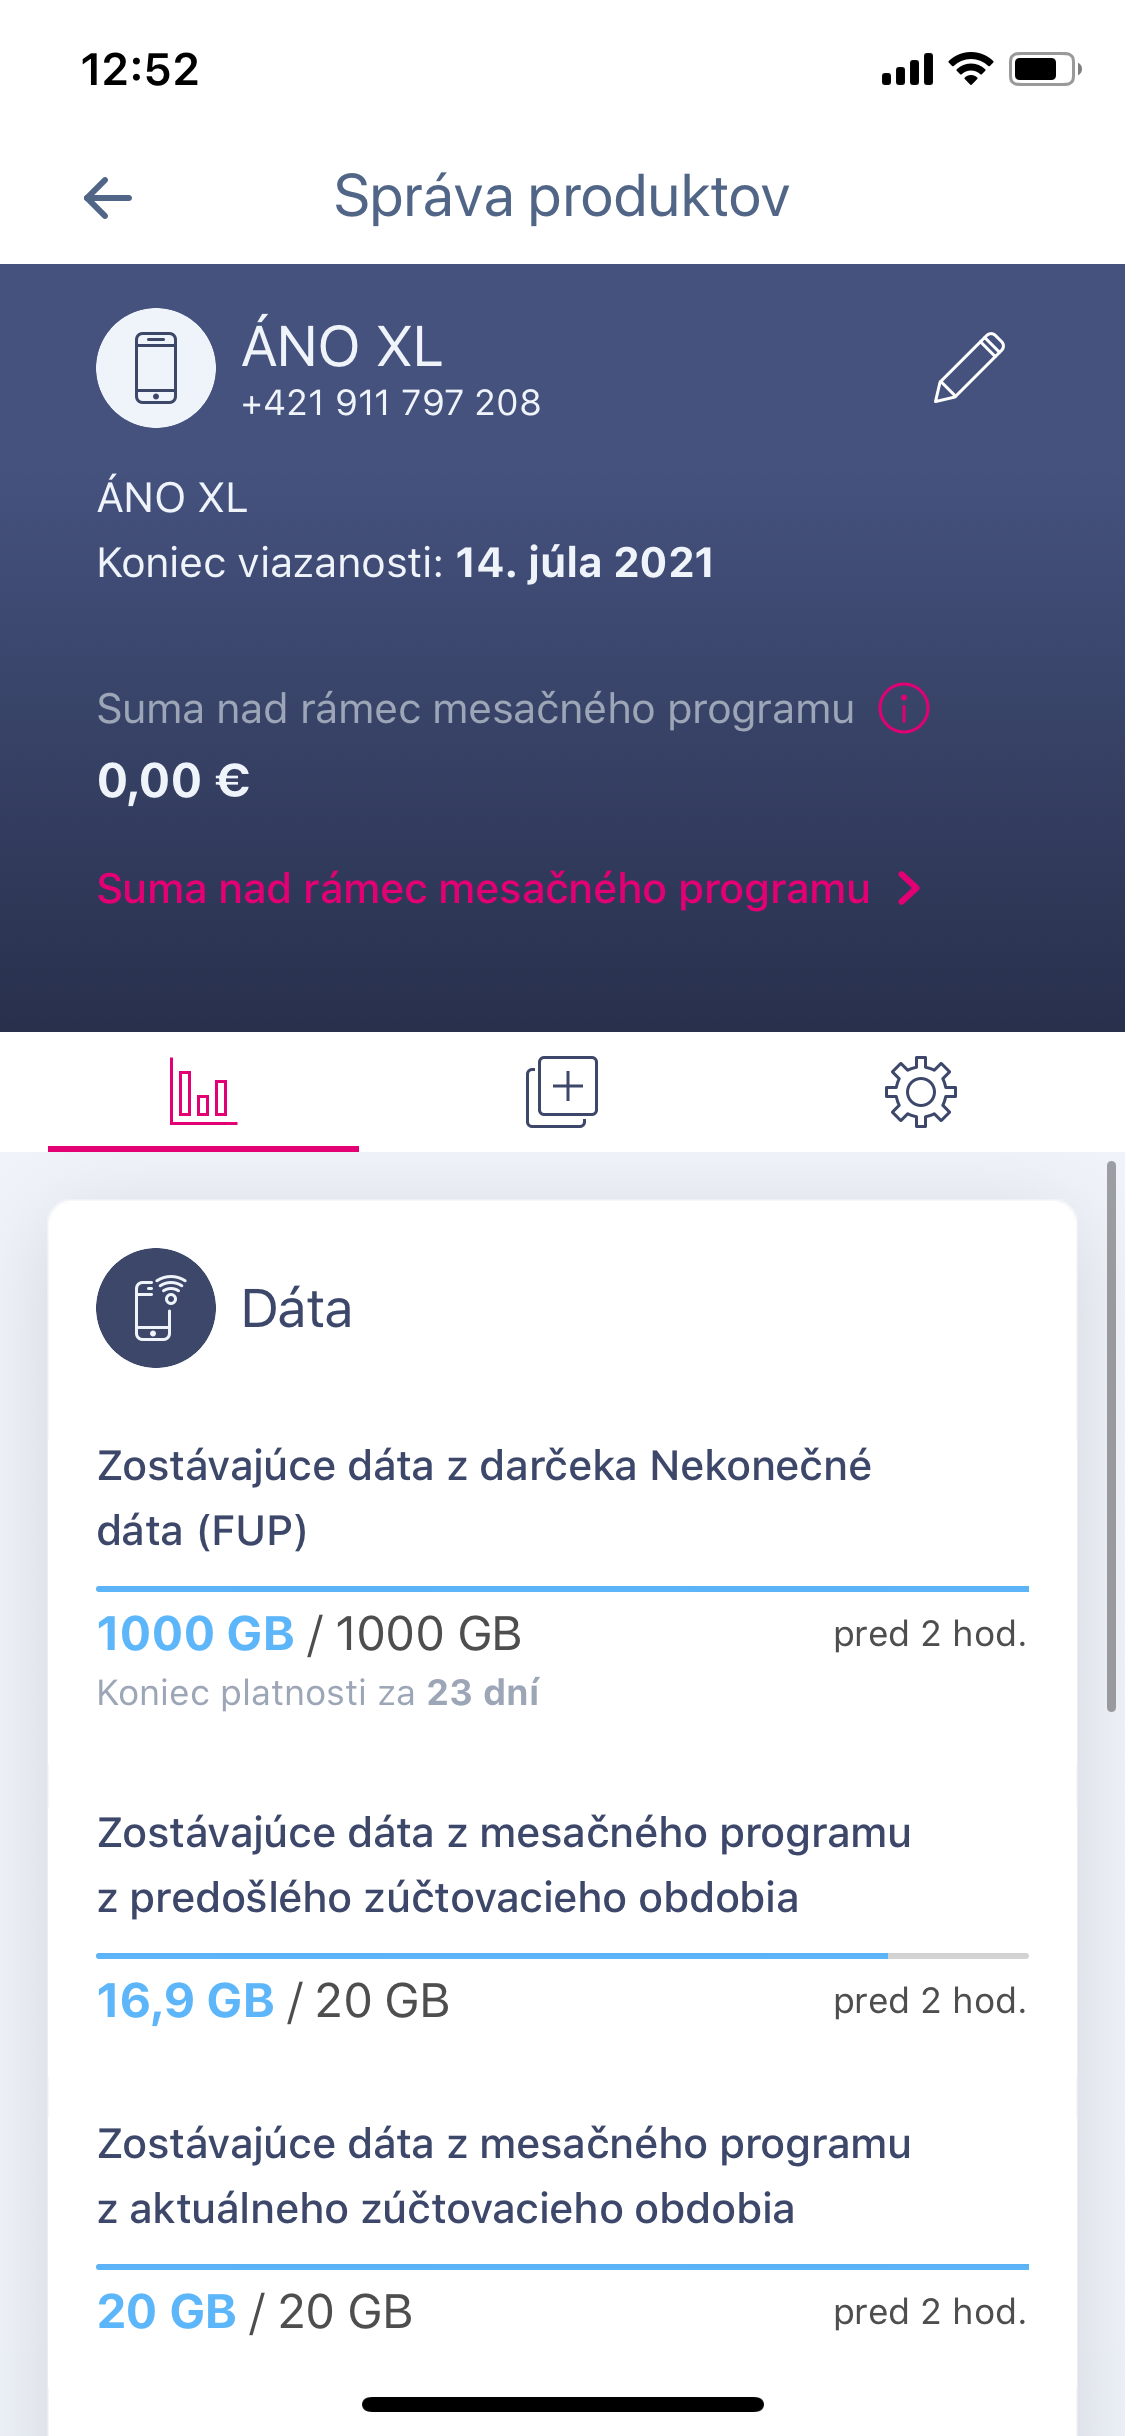Tap the phone avatar icon beside ÁNO XL
The height and width of the screenshot is (2436, 1125).
pos(156,368)
